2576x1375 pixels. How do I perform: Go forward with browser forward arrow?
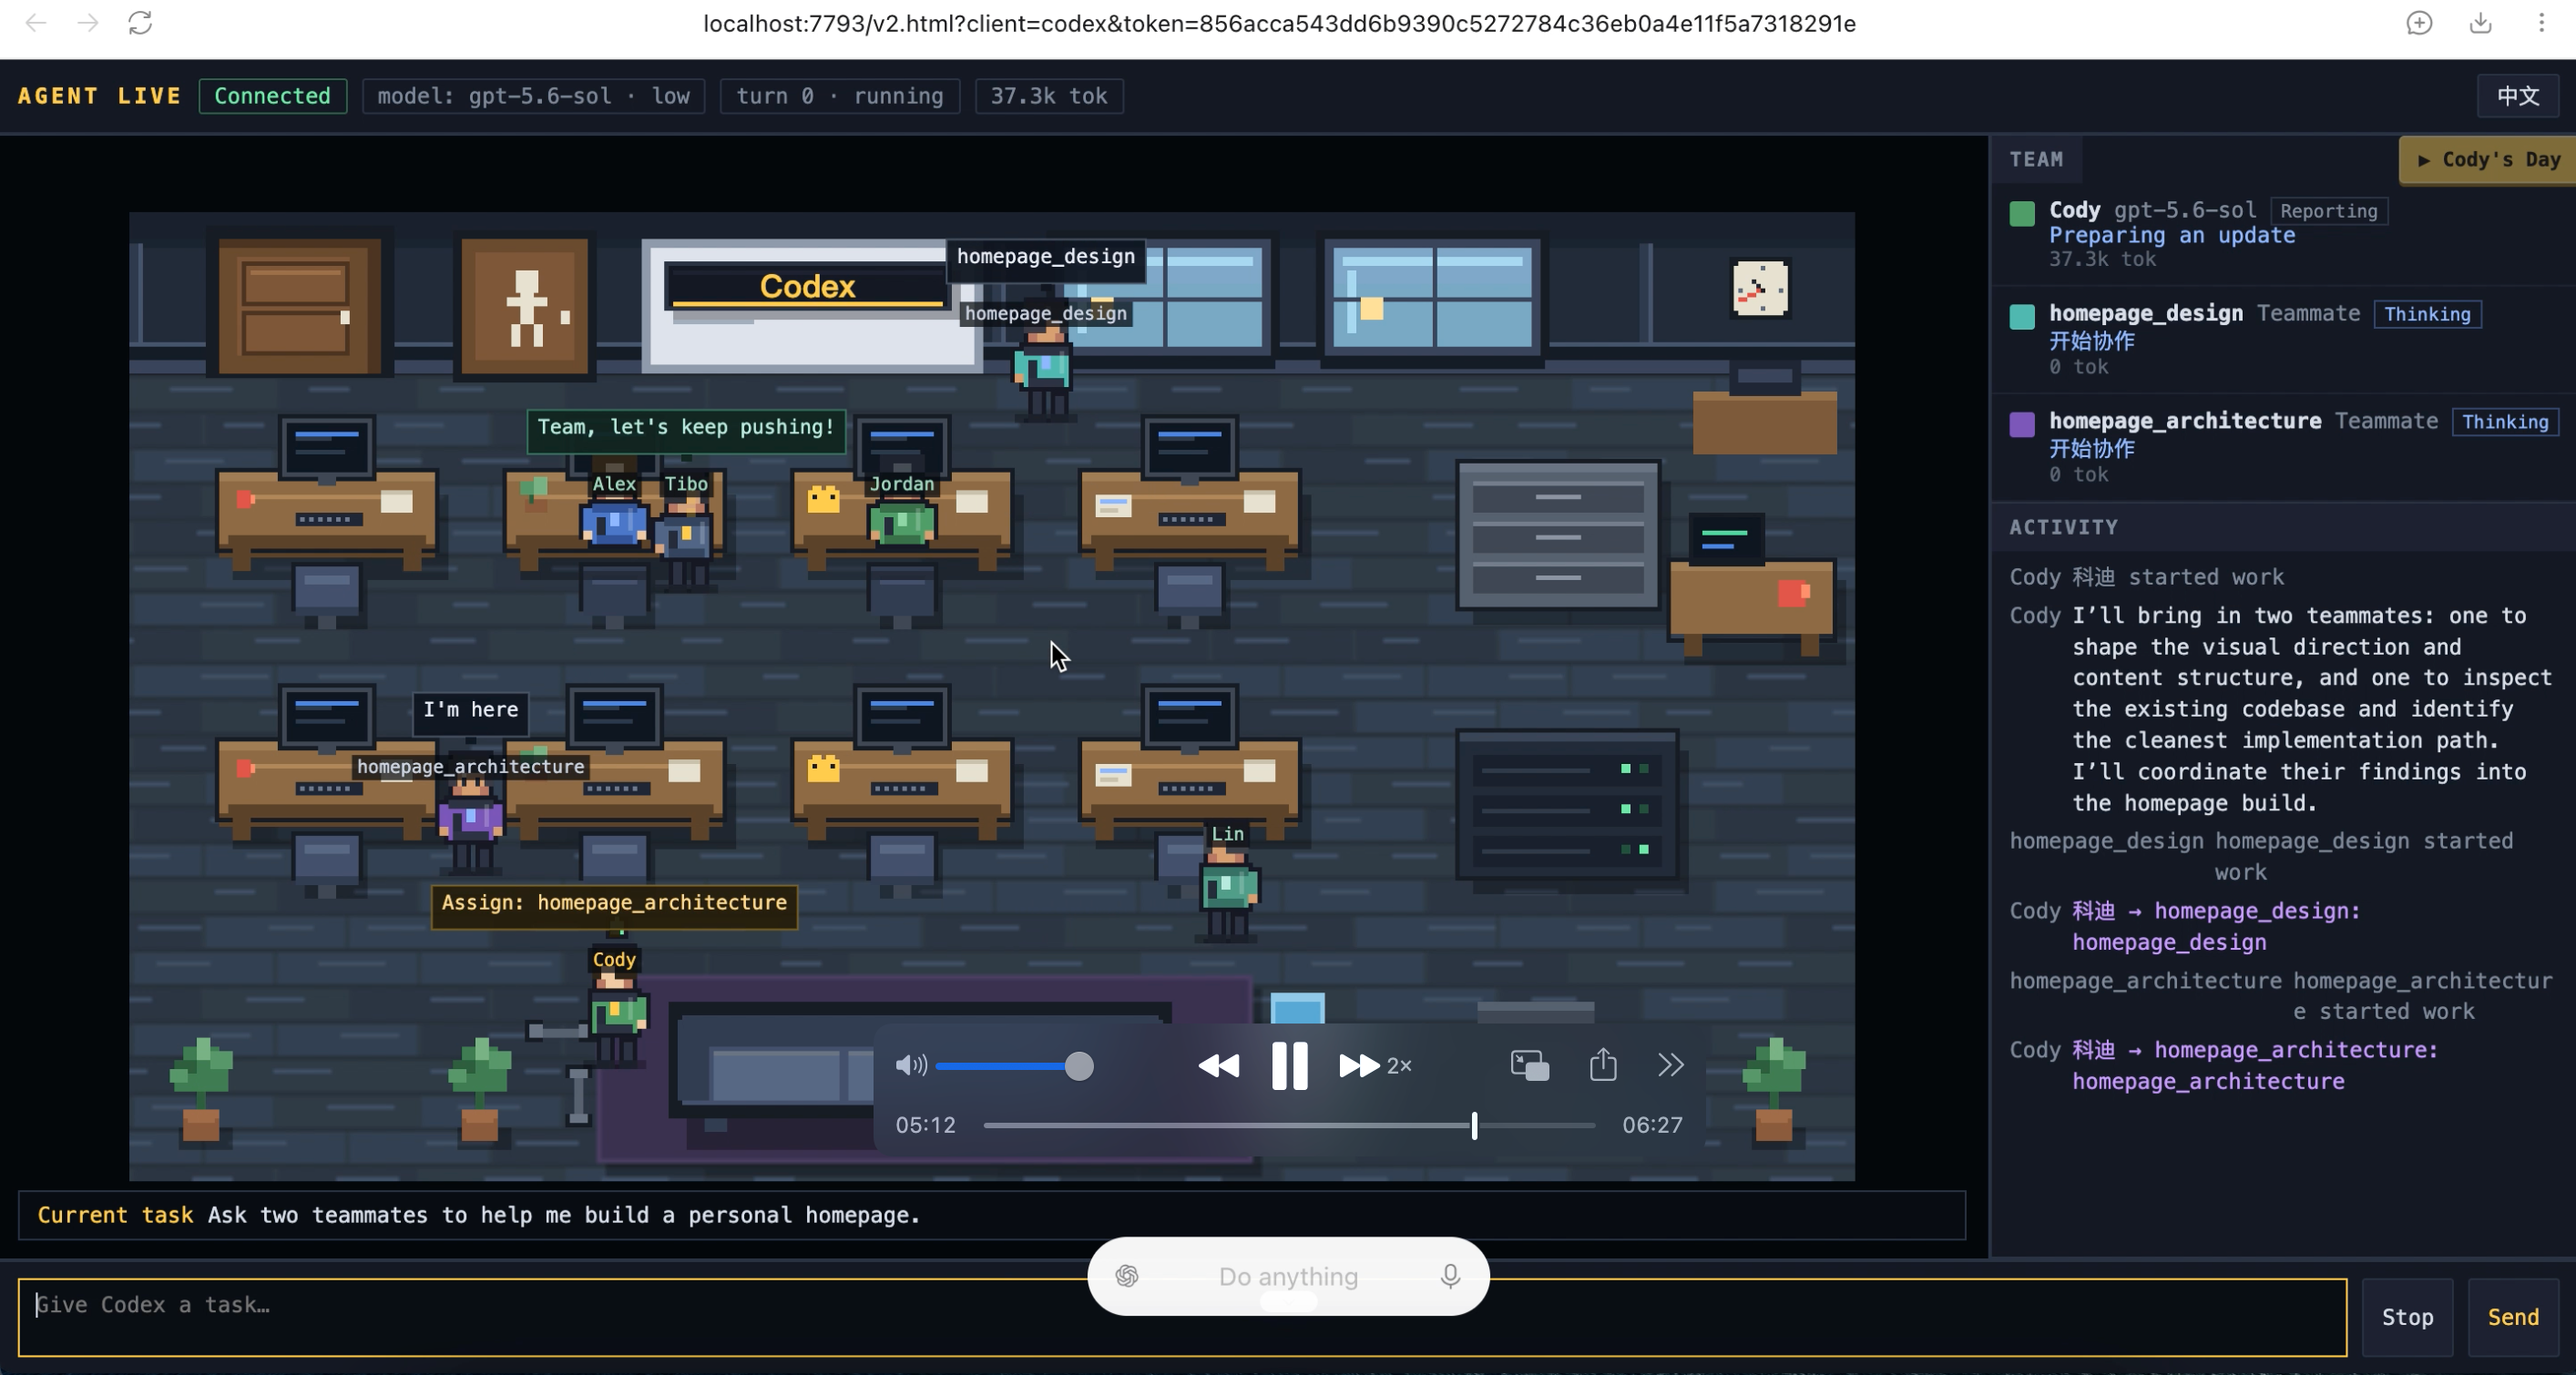88,23
